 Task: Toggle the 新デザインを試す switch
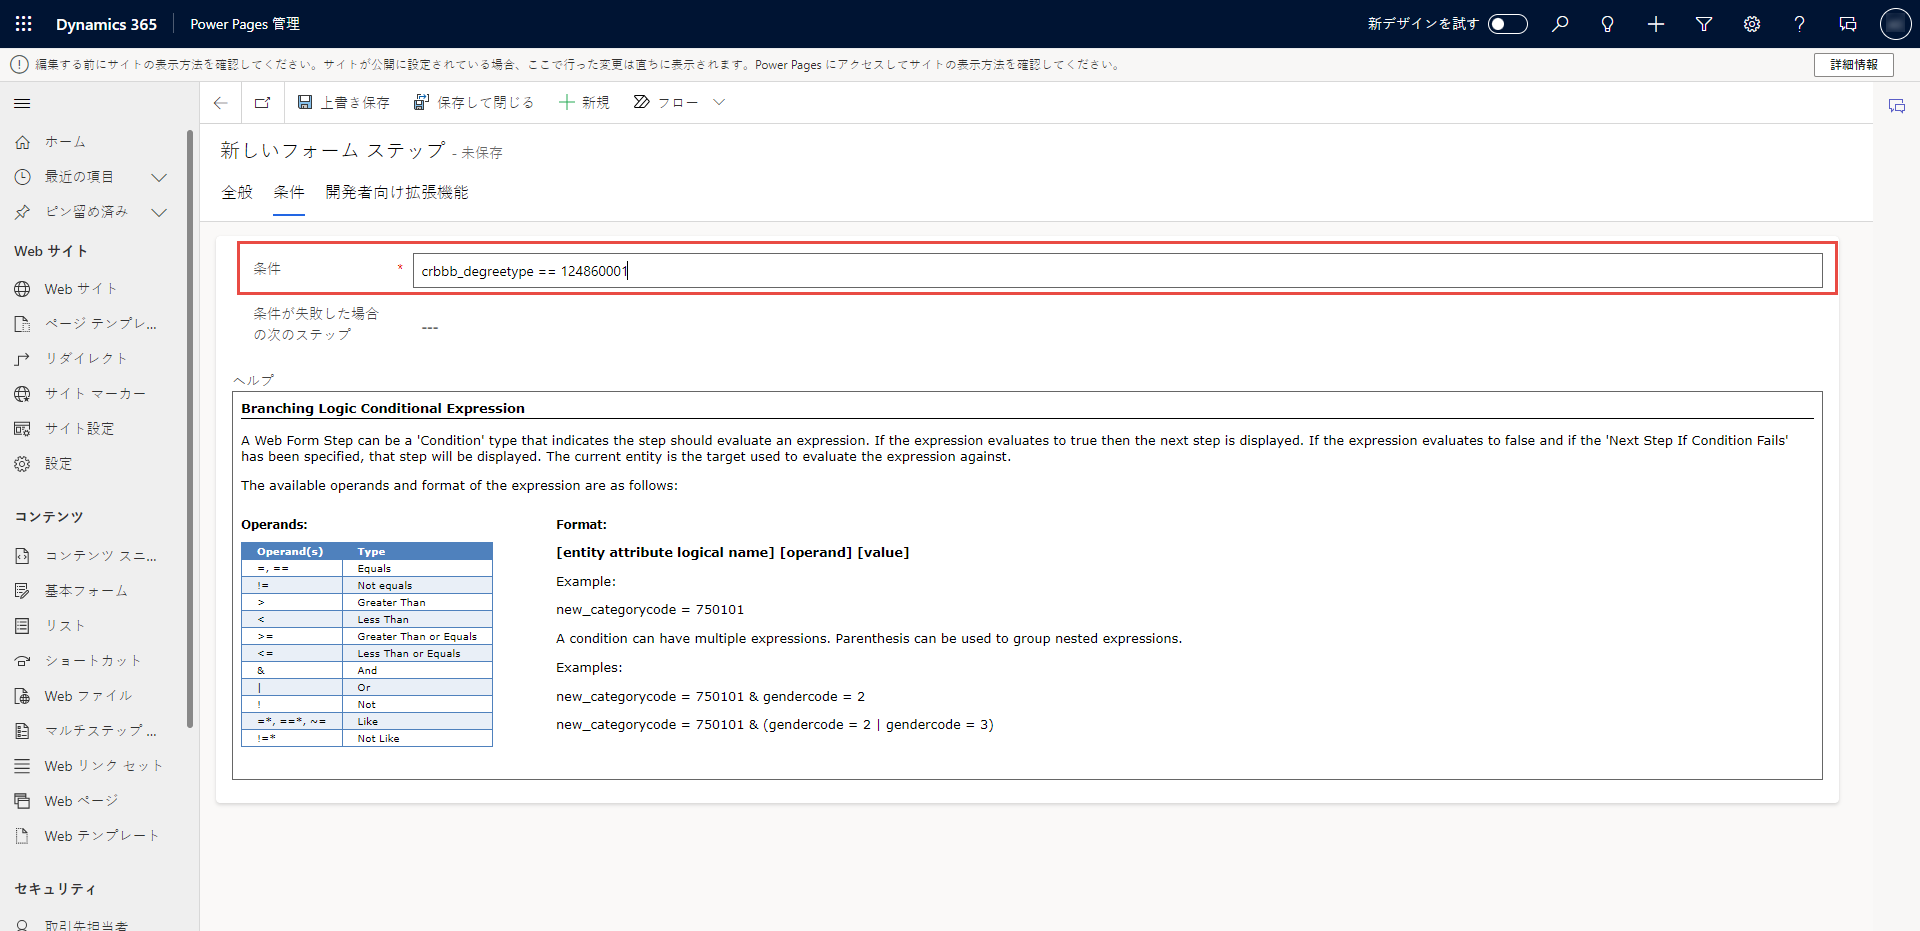point(1507,24)
